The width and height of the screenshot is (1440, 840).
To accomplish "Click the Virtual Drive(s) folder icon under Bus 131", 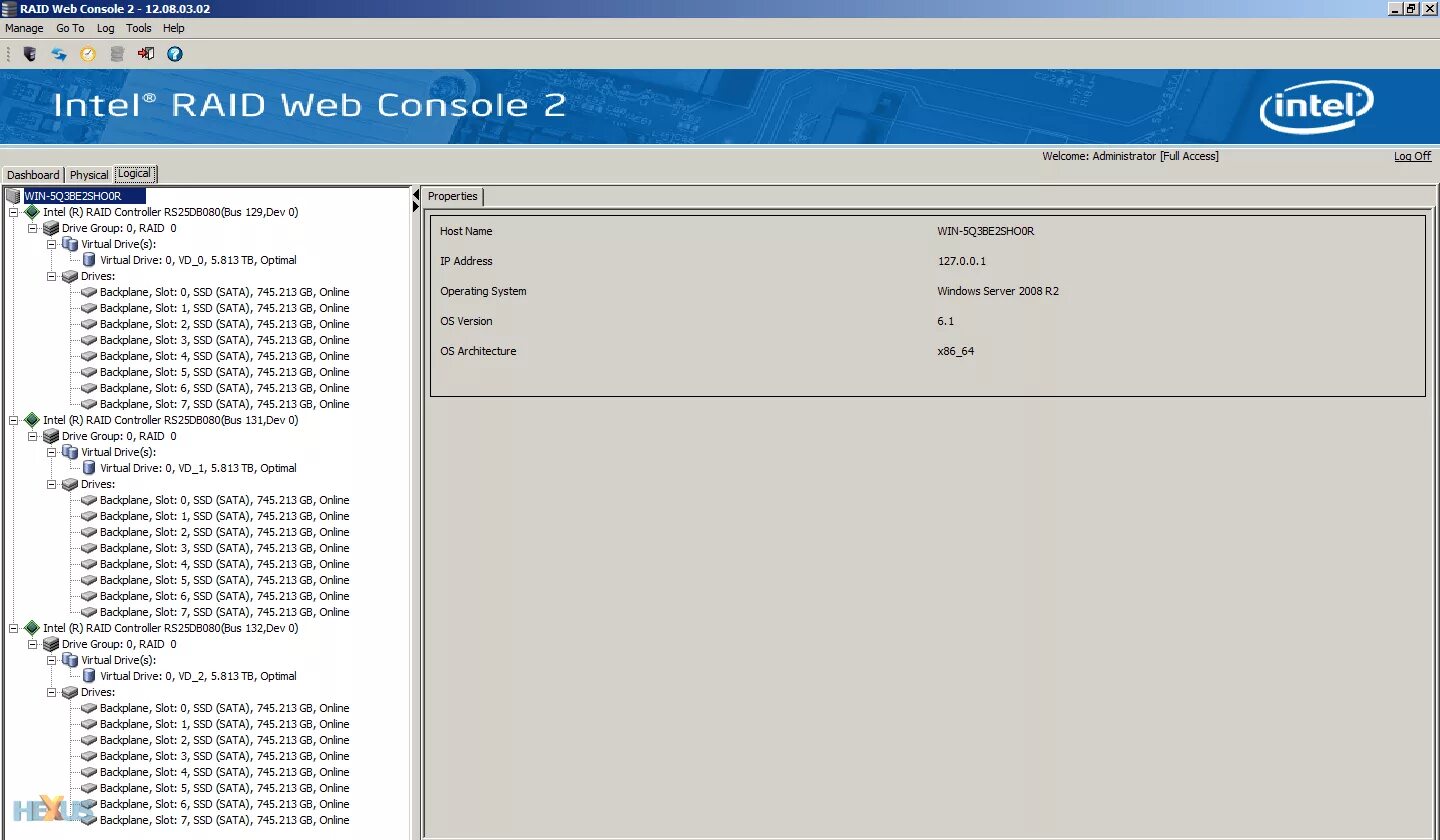I will point(70,452).
